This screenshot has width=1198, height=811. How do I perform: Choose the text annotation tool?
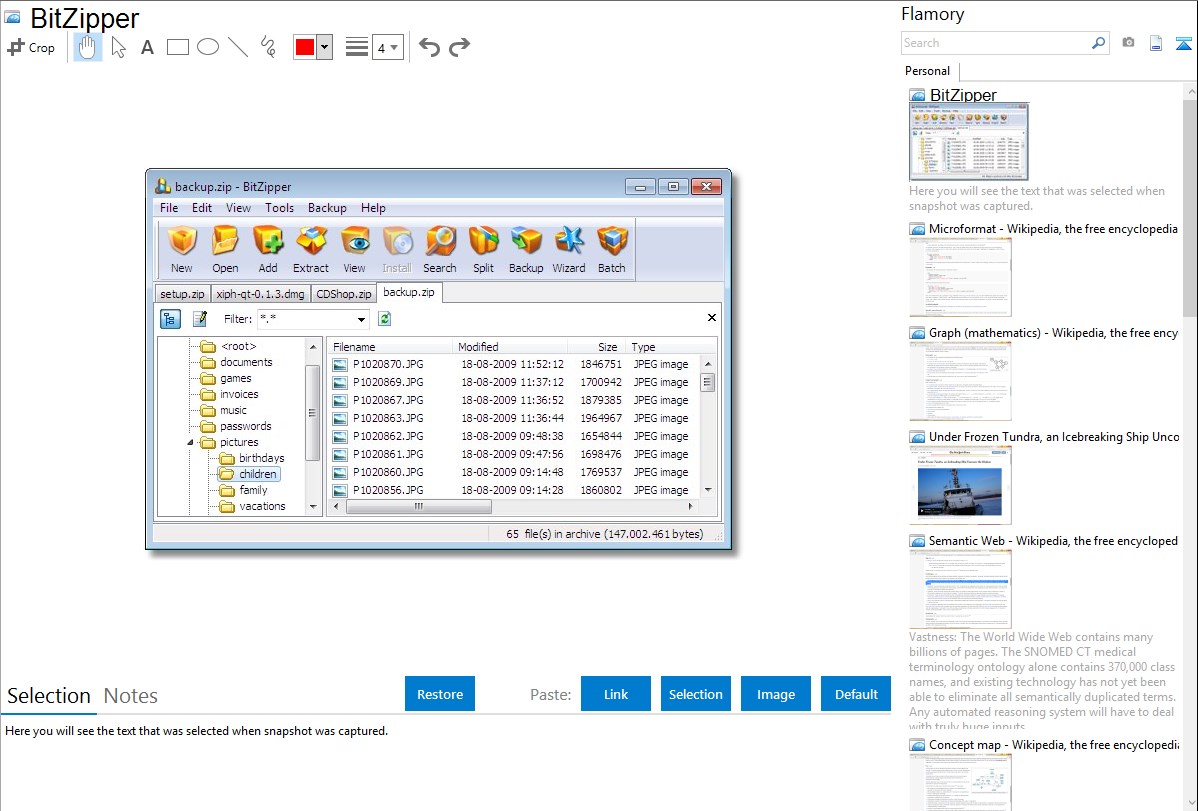click(x=147, y=47)
